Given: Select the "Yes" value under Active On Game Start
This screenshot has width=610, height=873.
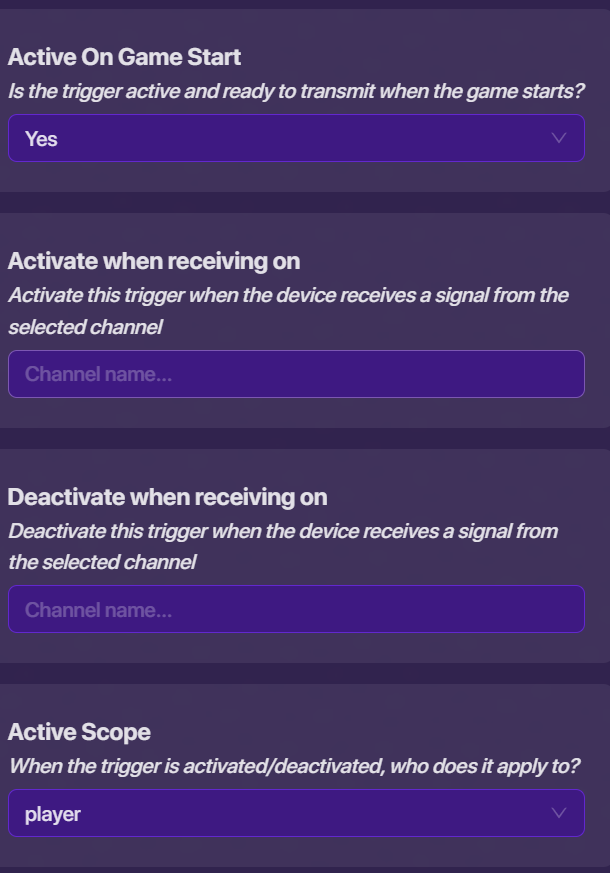Looking at the screenshot, I should pyautogui.click(x=42, y=139).
